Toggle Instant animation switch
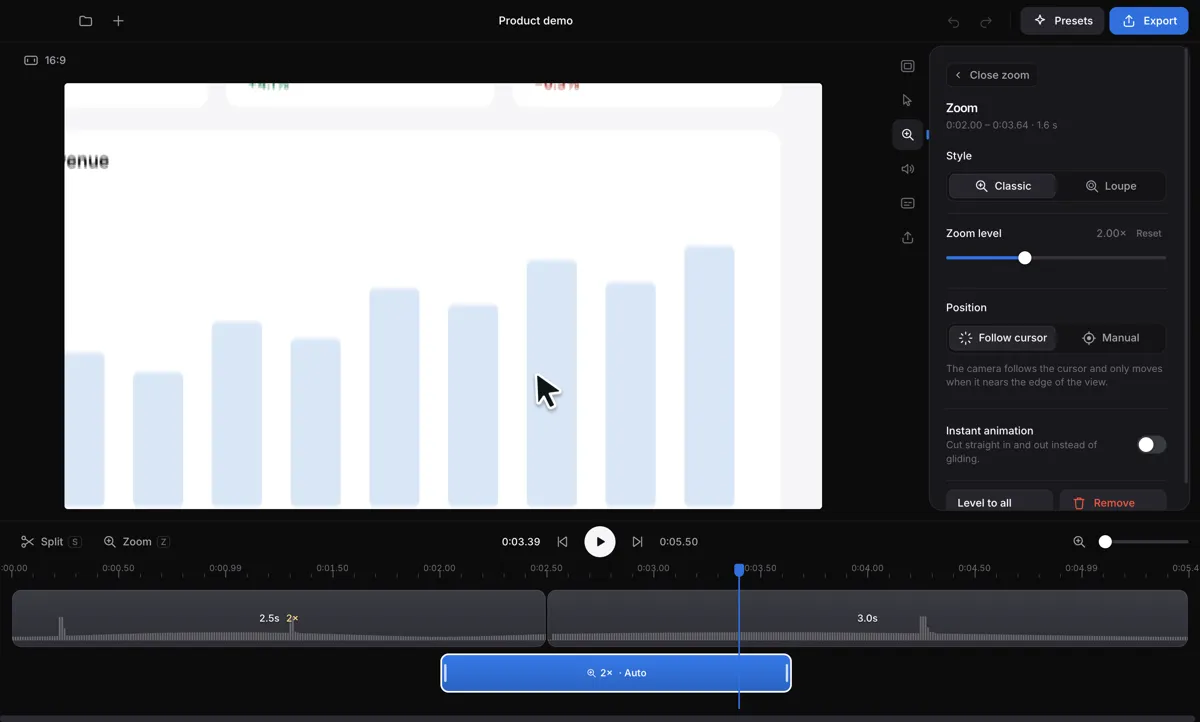The width and height of the screenshot is (1200, 722). point(1152,445)
